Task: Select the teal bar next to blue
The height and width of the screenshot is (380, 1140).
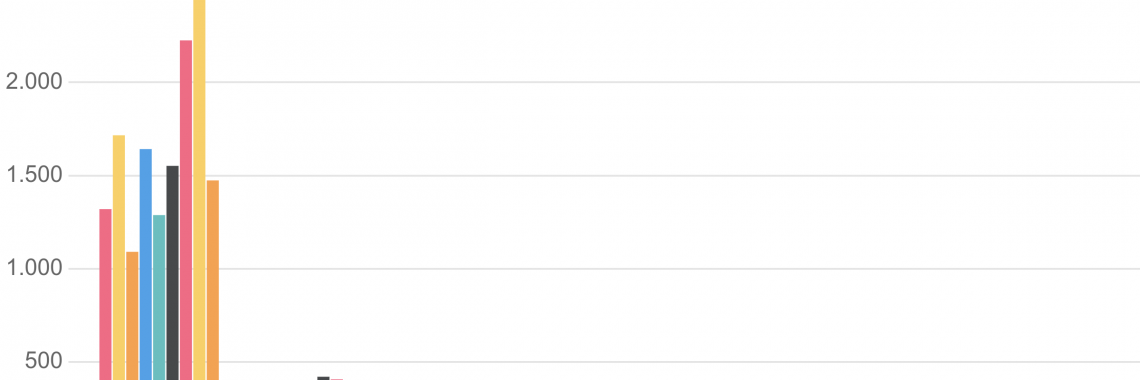Action: (x=159, y=297)
